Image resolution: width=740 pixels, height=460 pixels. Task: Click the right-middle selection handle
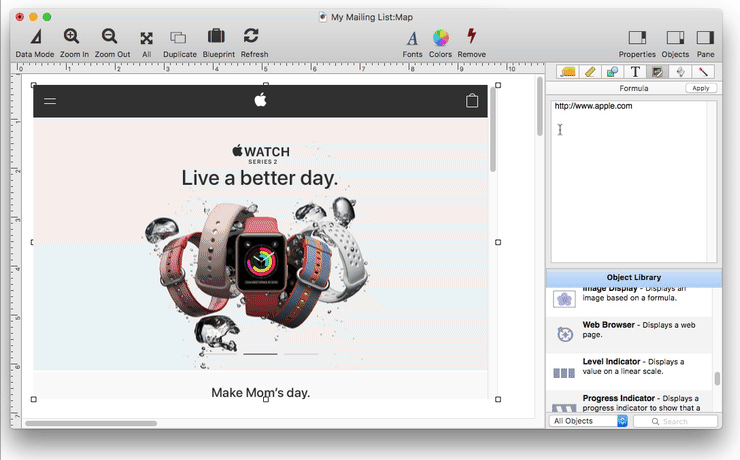point(498,242)
